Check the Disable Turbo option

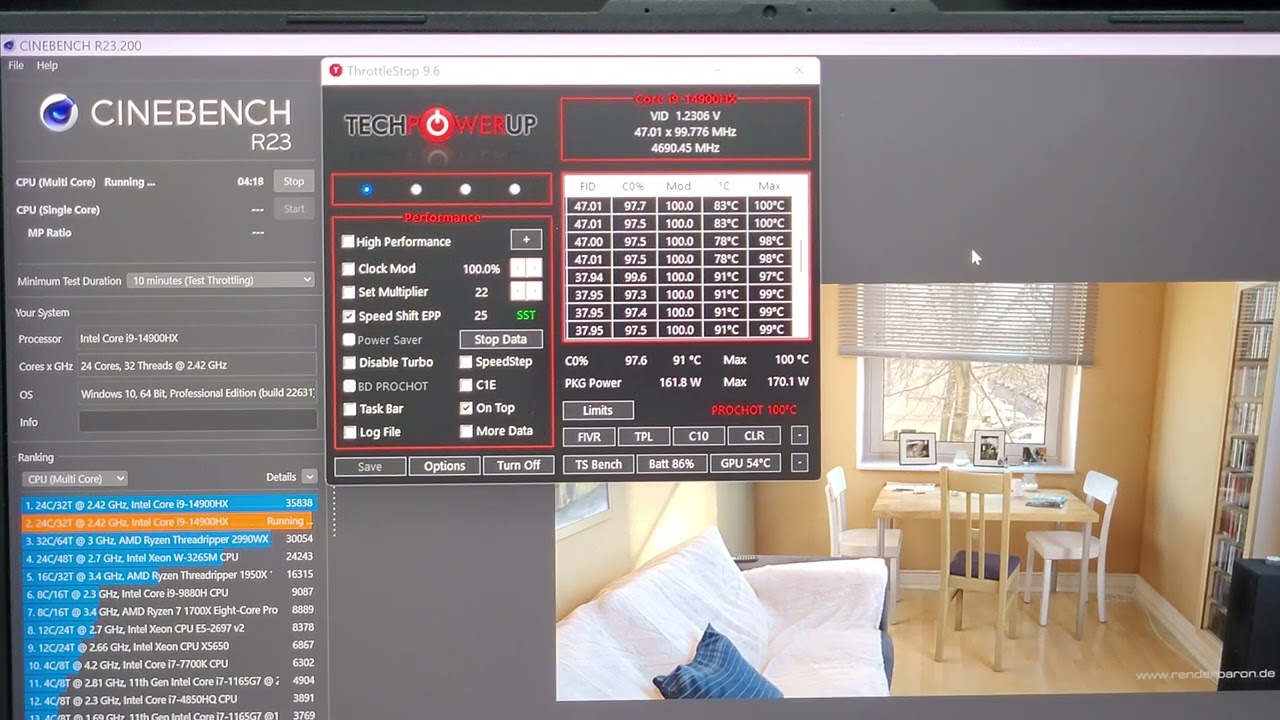tap(349, 363)
